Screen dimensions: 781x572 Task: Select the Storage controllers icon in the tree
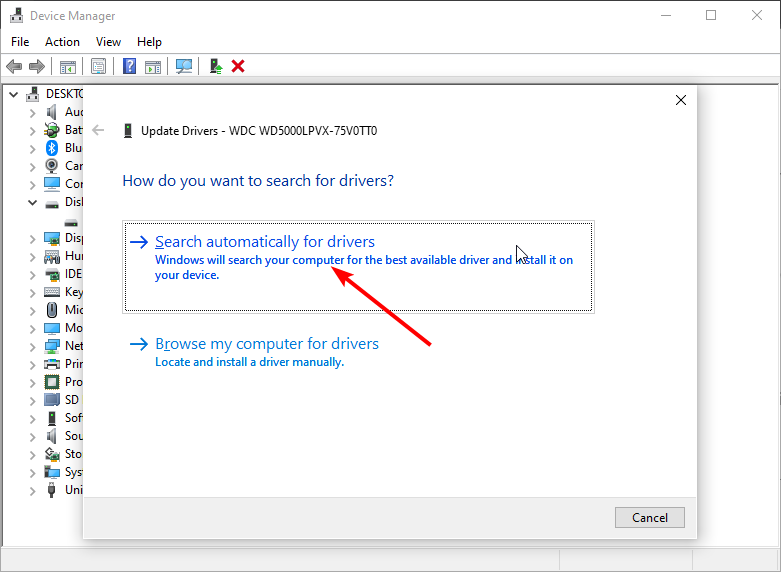[52, 454]
